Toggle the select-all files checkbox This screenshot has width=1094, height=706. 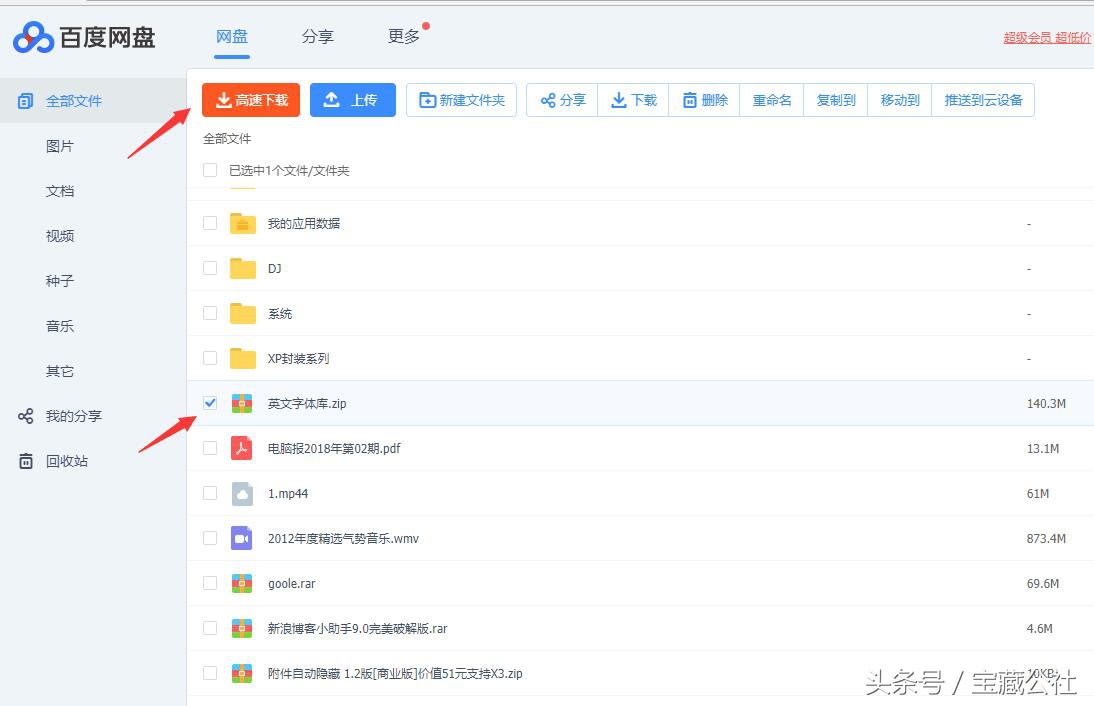click(210, 170)
